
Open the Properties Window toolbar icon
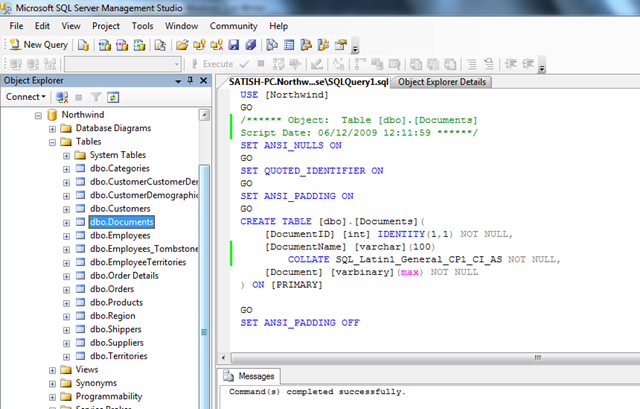click(x=340, y=45)
